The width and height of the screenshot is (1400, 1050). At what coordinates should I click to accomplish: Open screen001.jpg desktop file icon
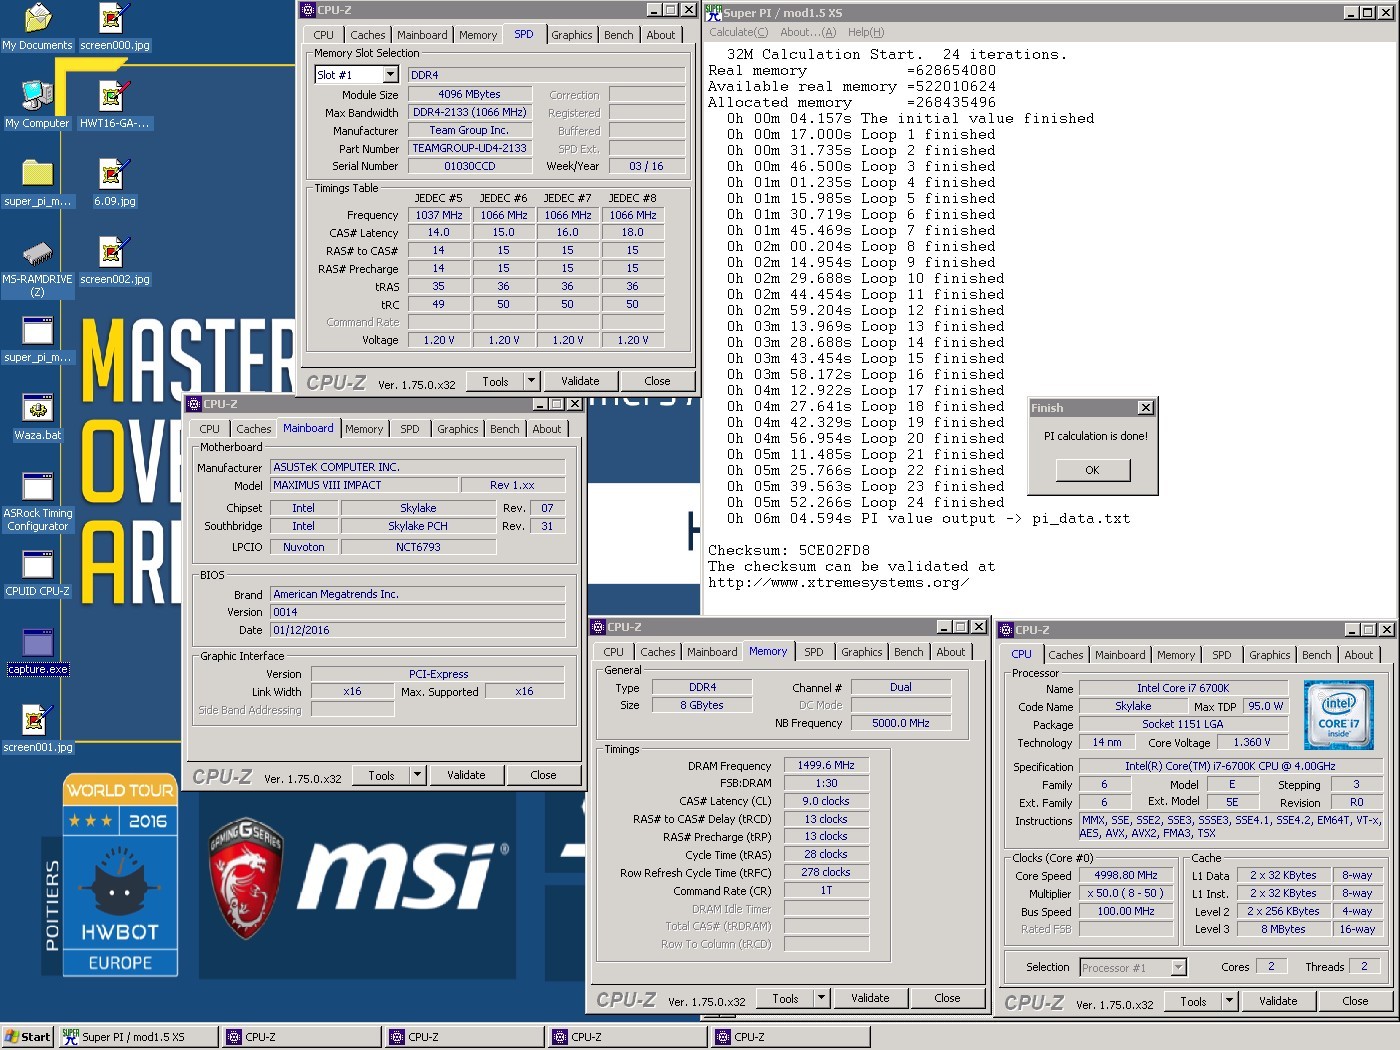click(37, 720)
